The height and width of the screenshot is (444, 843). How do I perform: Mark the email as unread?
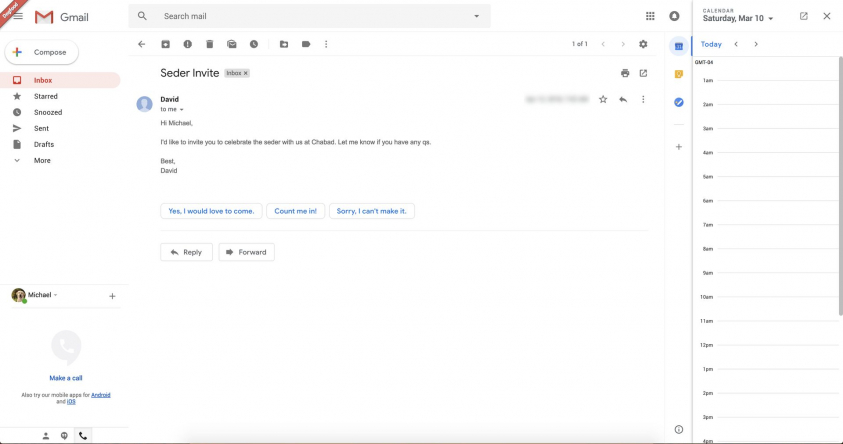click(x=232, y=44)
